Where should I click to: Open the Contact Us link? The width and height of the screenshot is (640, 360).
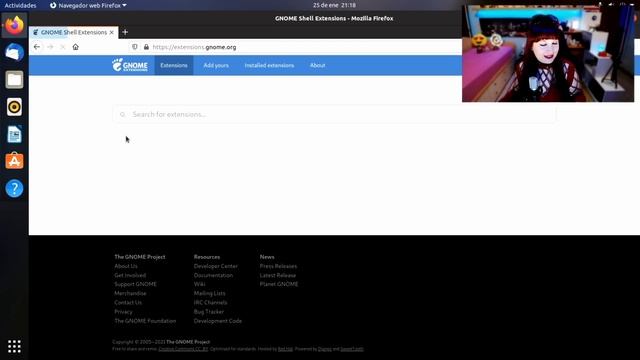(x=128, y=302)
